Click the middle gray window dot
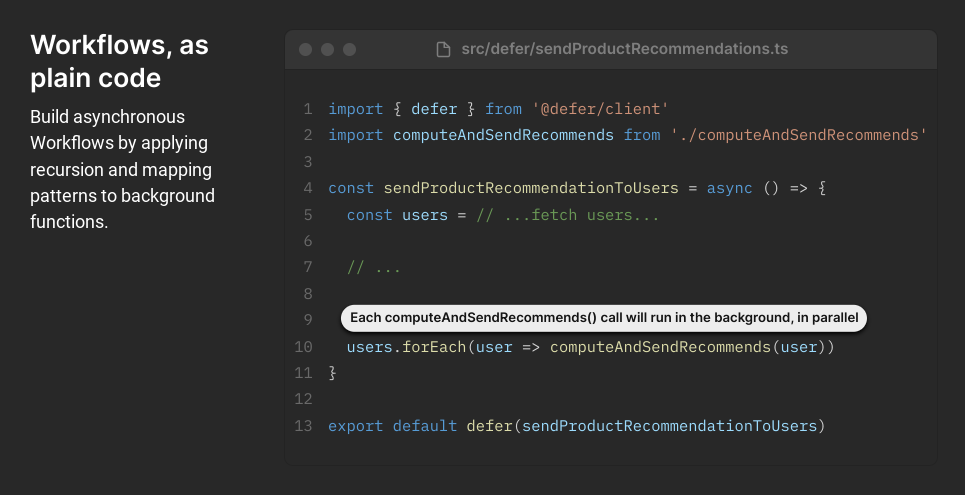 click(327, 49)
